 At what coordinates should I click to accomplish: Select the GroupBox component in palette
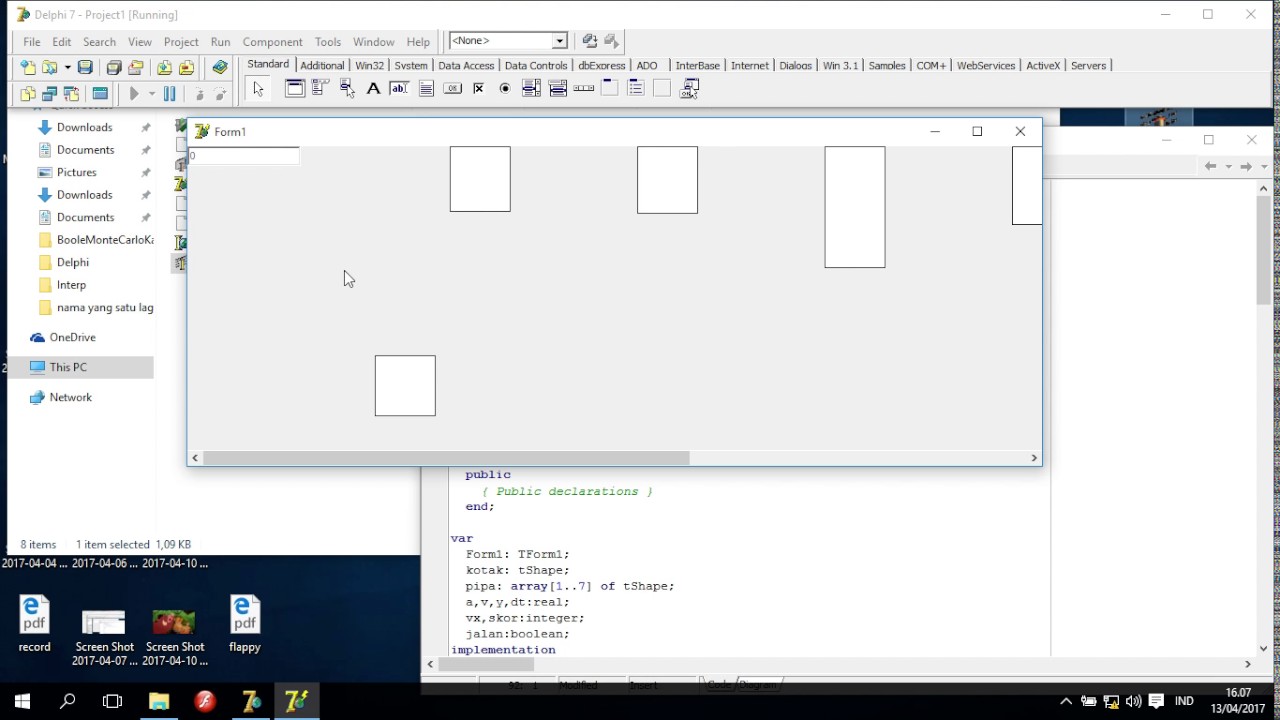point(610,89)
